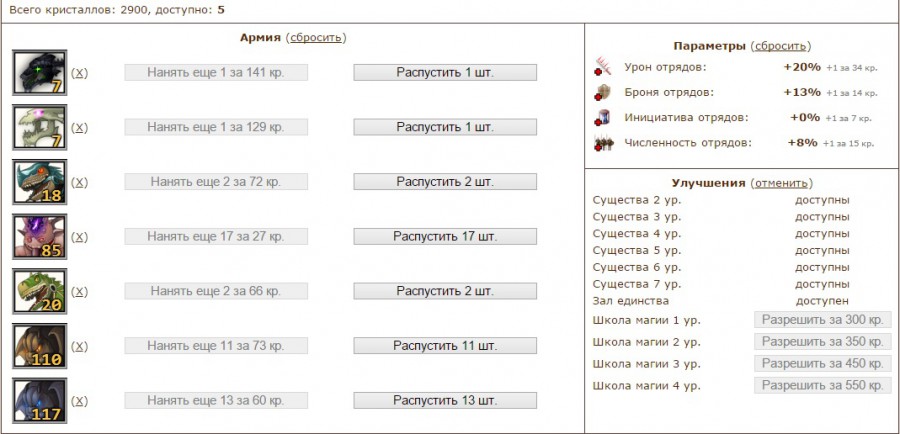The image size is (900, 434).
Task: Unlock magic school level 1 for 300 кр.
Action: [x=822, y=320]
